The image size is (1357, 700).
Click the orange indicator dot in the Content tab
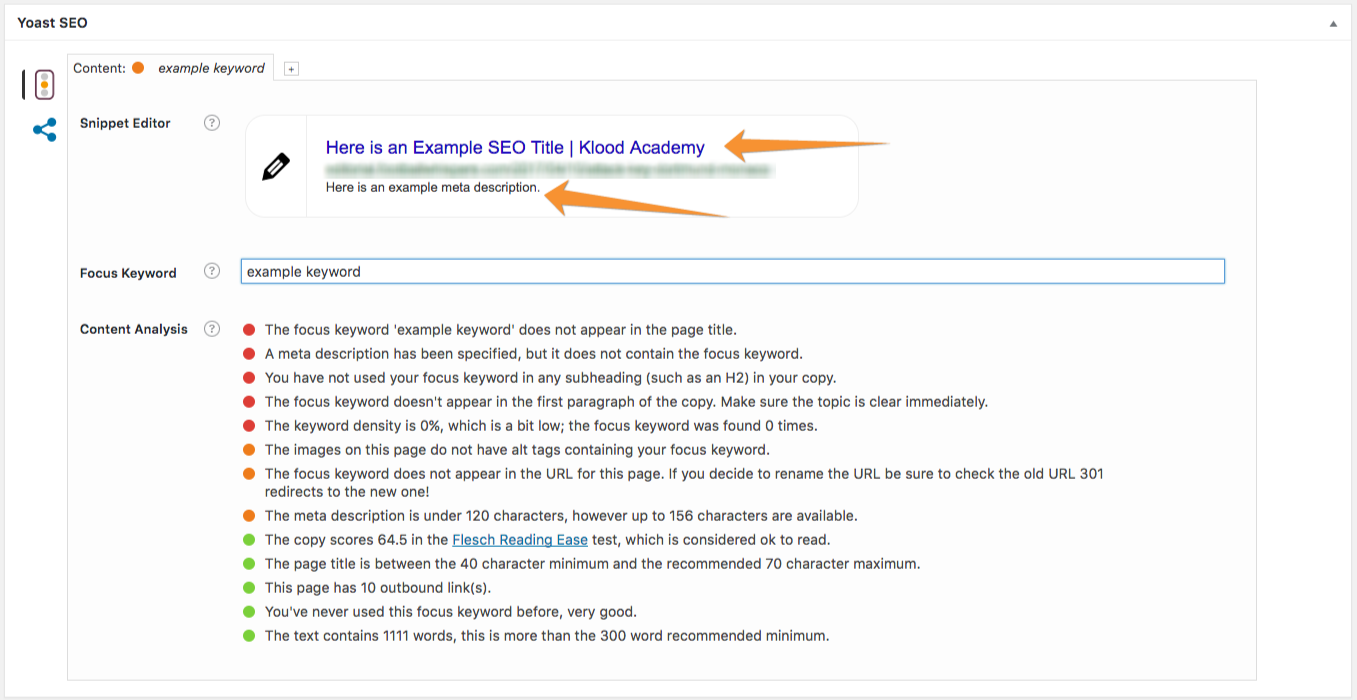point(138,68)
